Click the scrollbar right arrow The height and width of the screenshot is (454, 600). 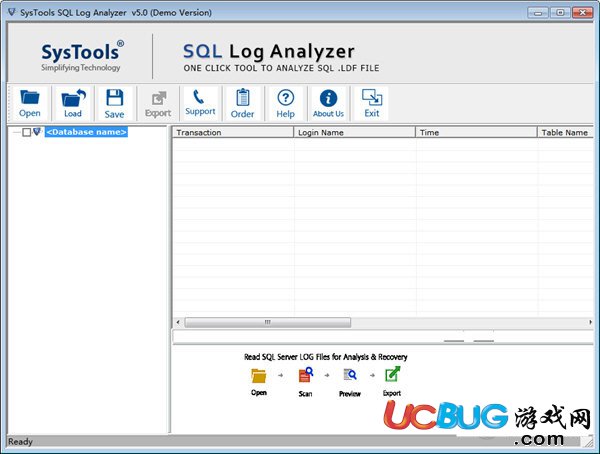(x=590, y=322)
